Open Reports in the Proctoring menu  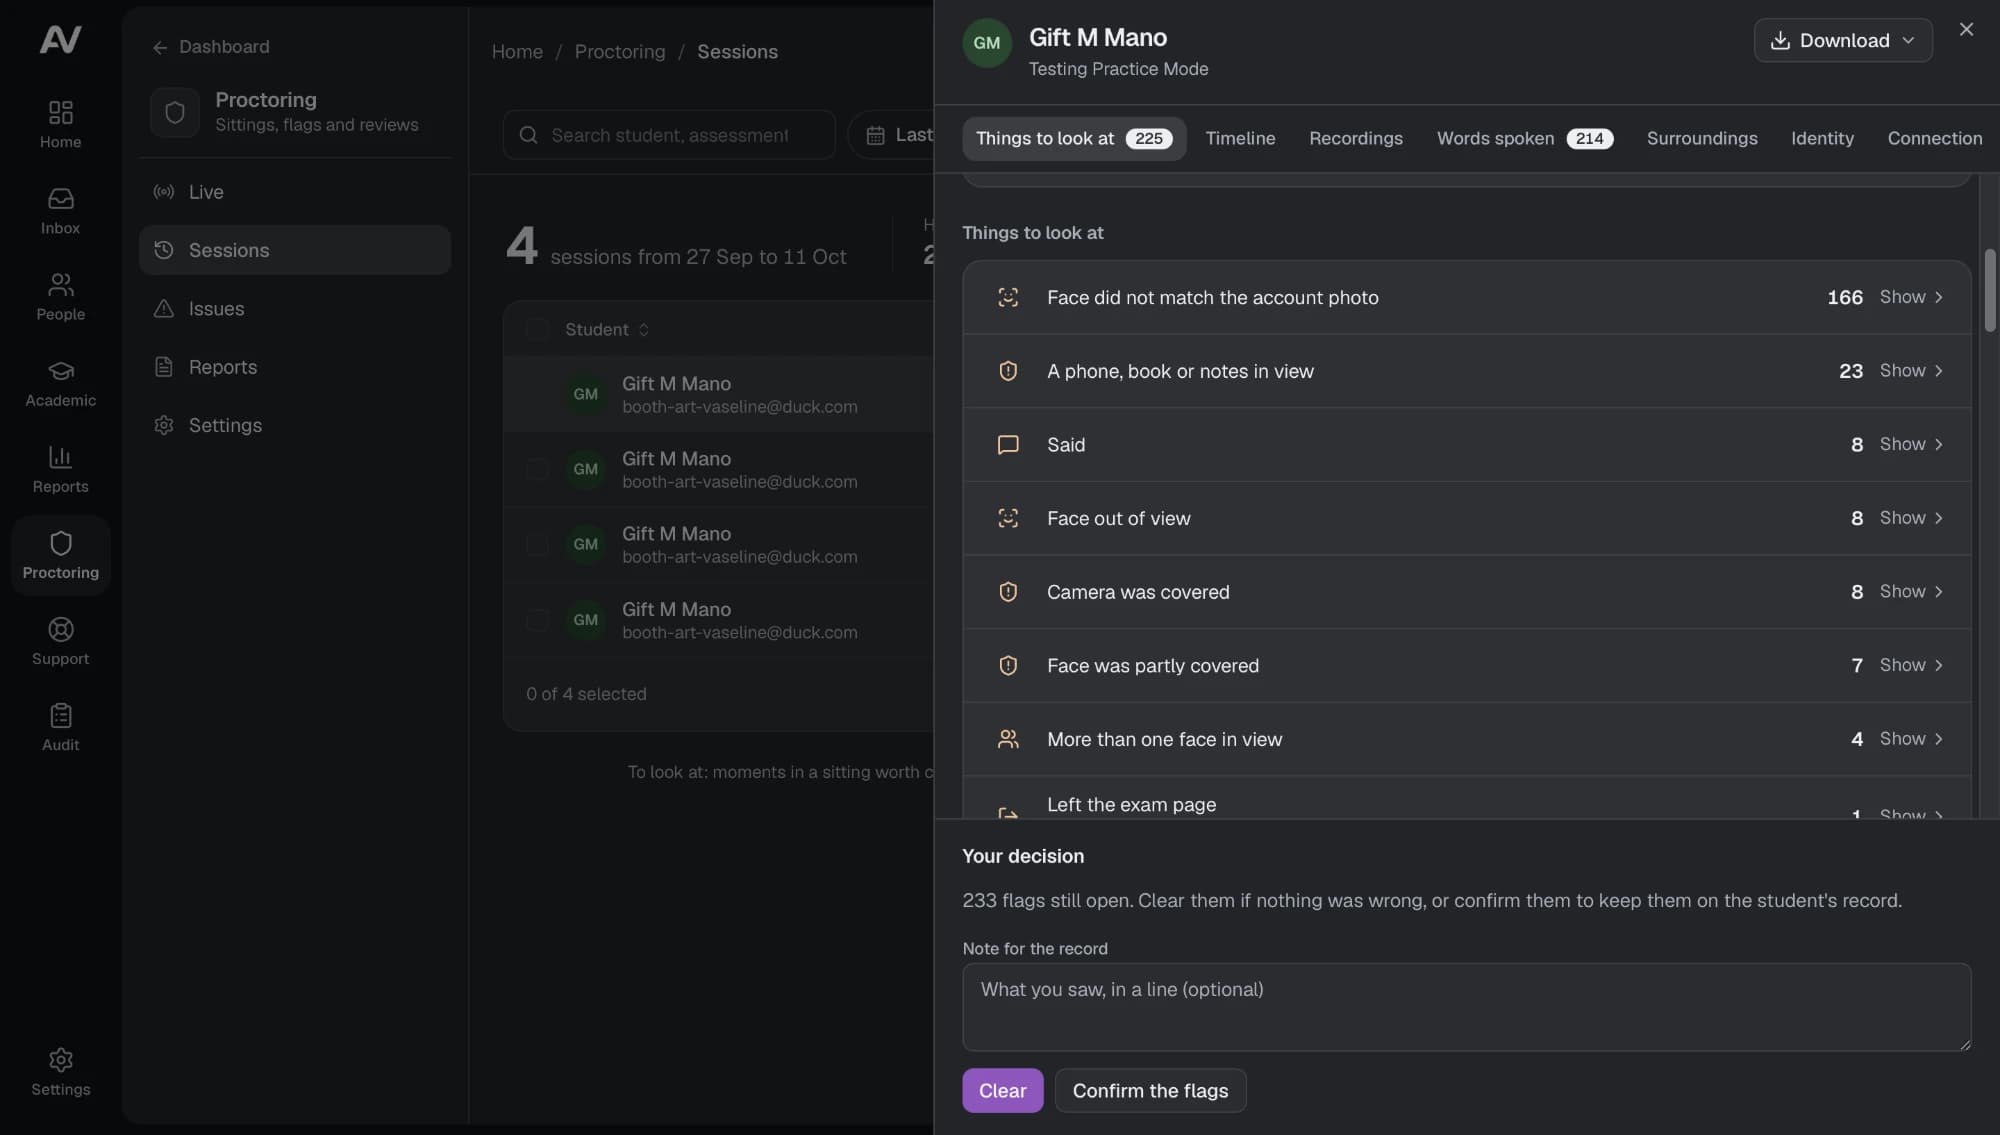click(x=294, y=367)
